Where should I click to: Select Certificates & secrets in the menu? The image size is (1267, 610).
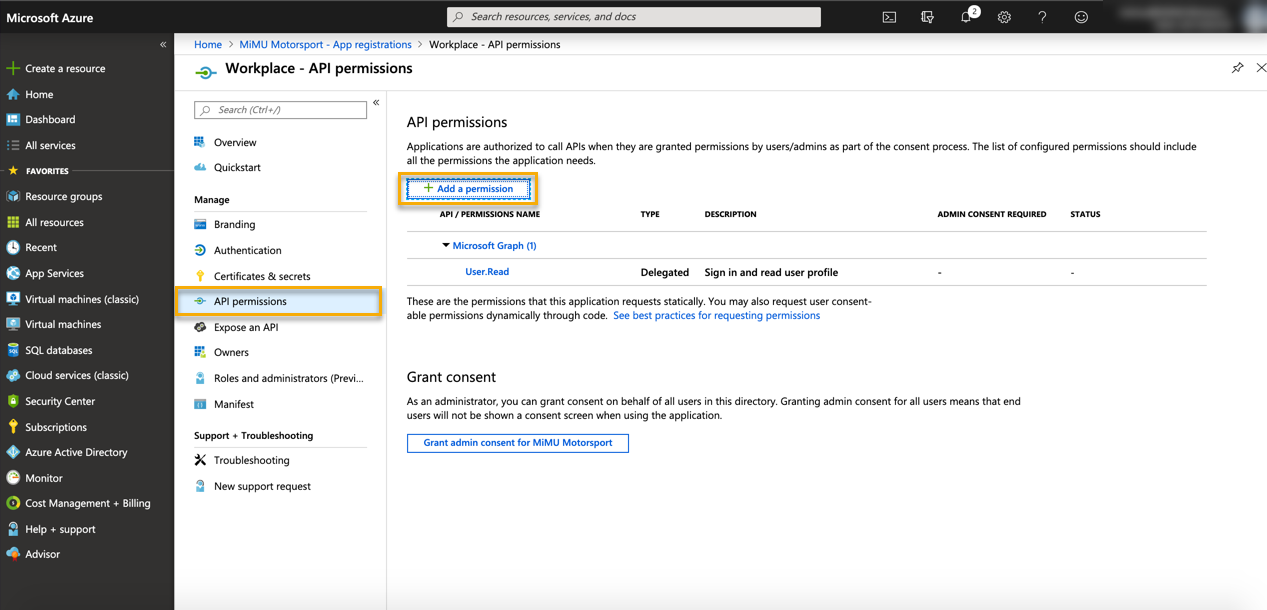262,276
